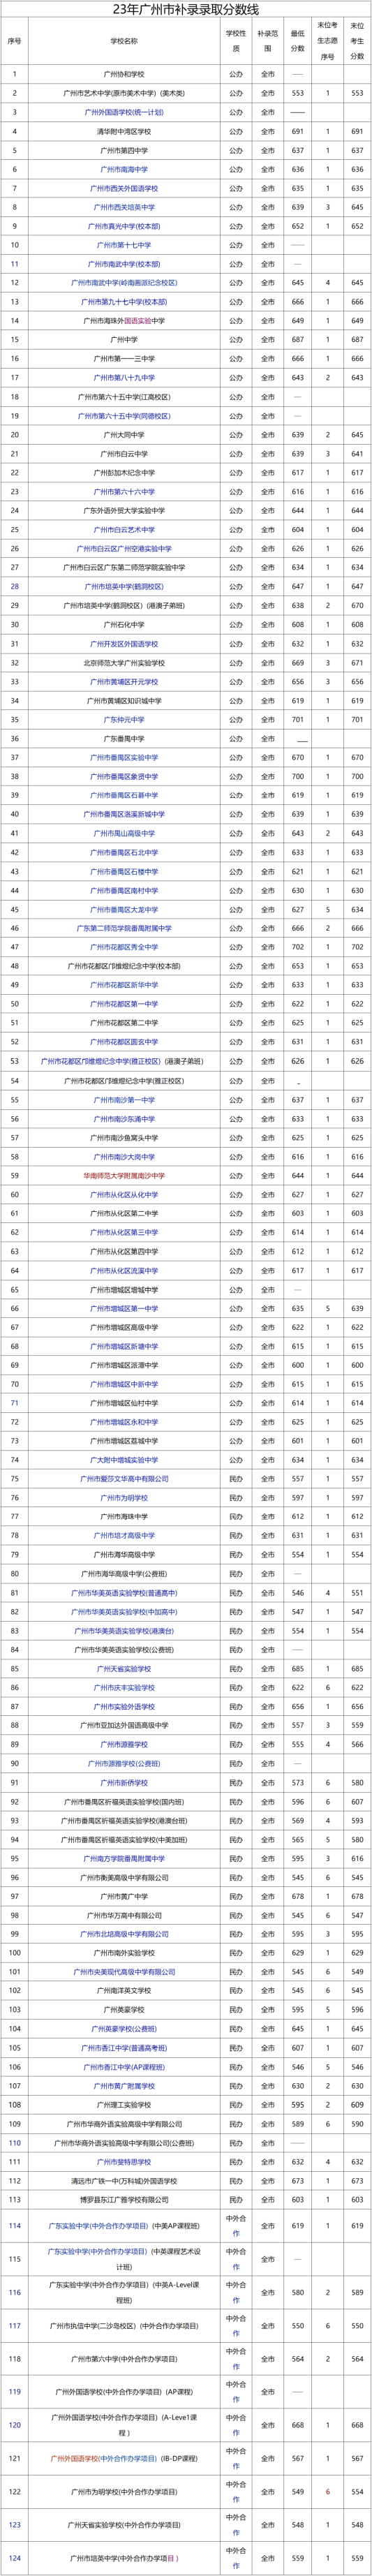
Task: Open the 广州市黄广附属学校 link
Action: point(124,2086)
